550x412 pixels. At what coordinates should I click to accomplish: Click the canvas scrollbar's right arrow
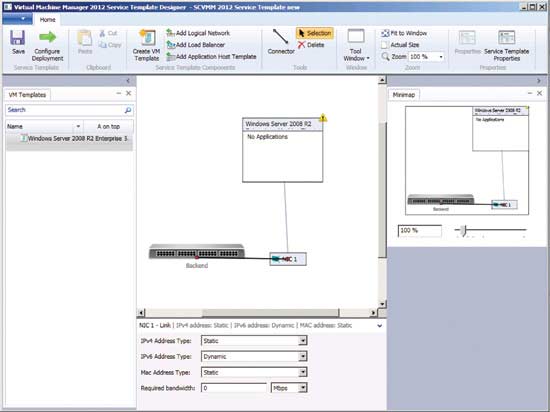click(x=373, y=312)
